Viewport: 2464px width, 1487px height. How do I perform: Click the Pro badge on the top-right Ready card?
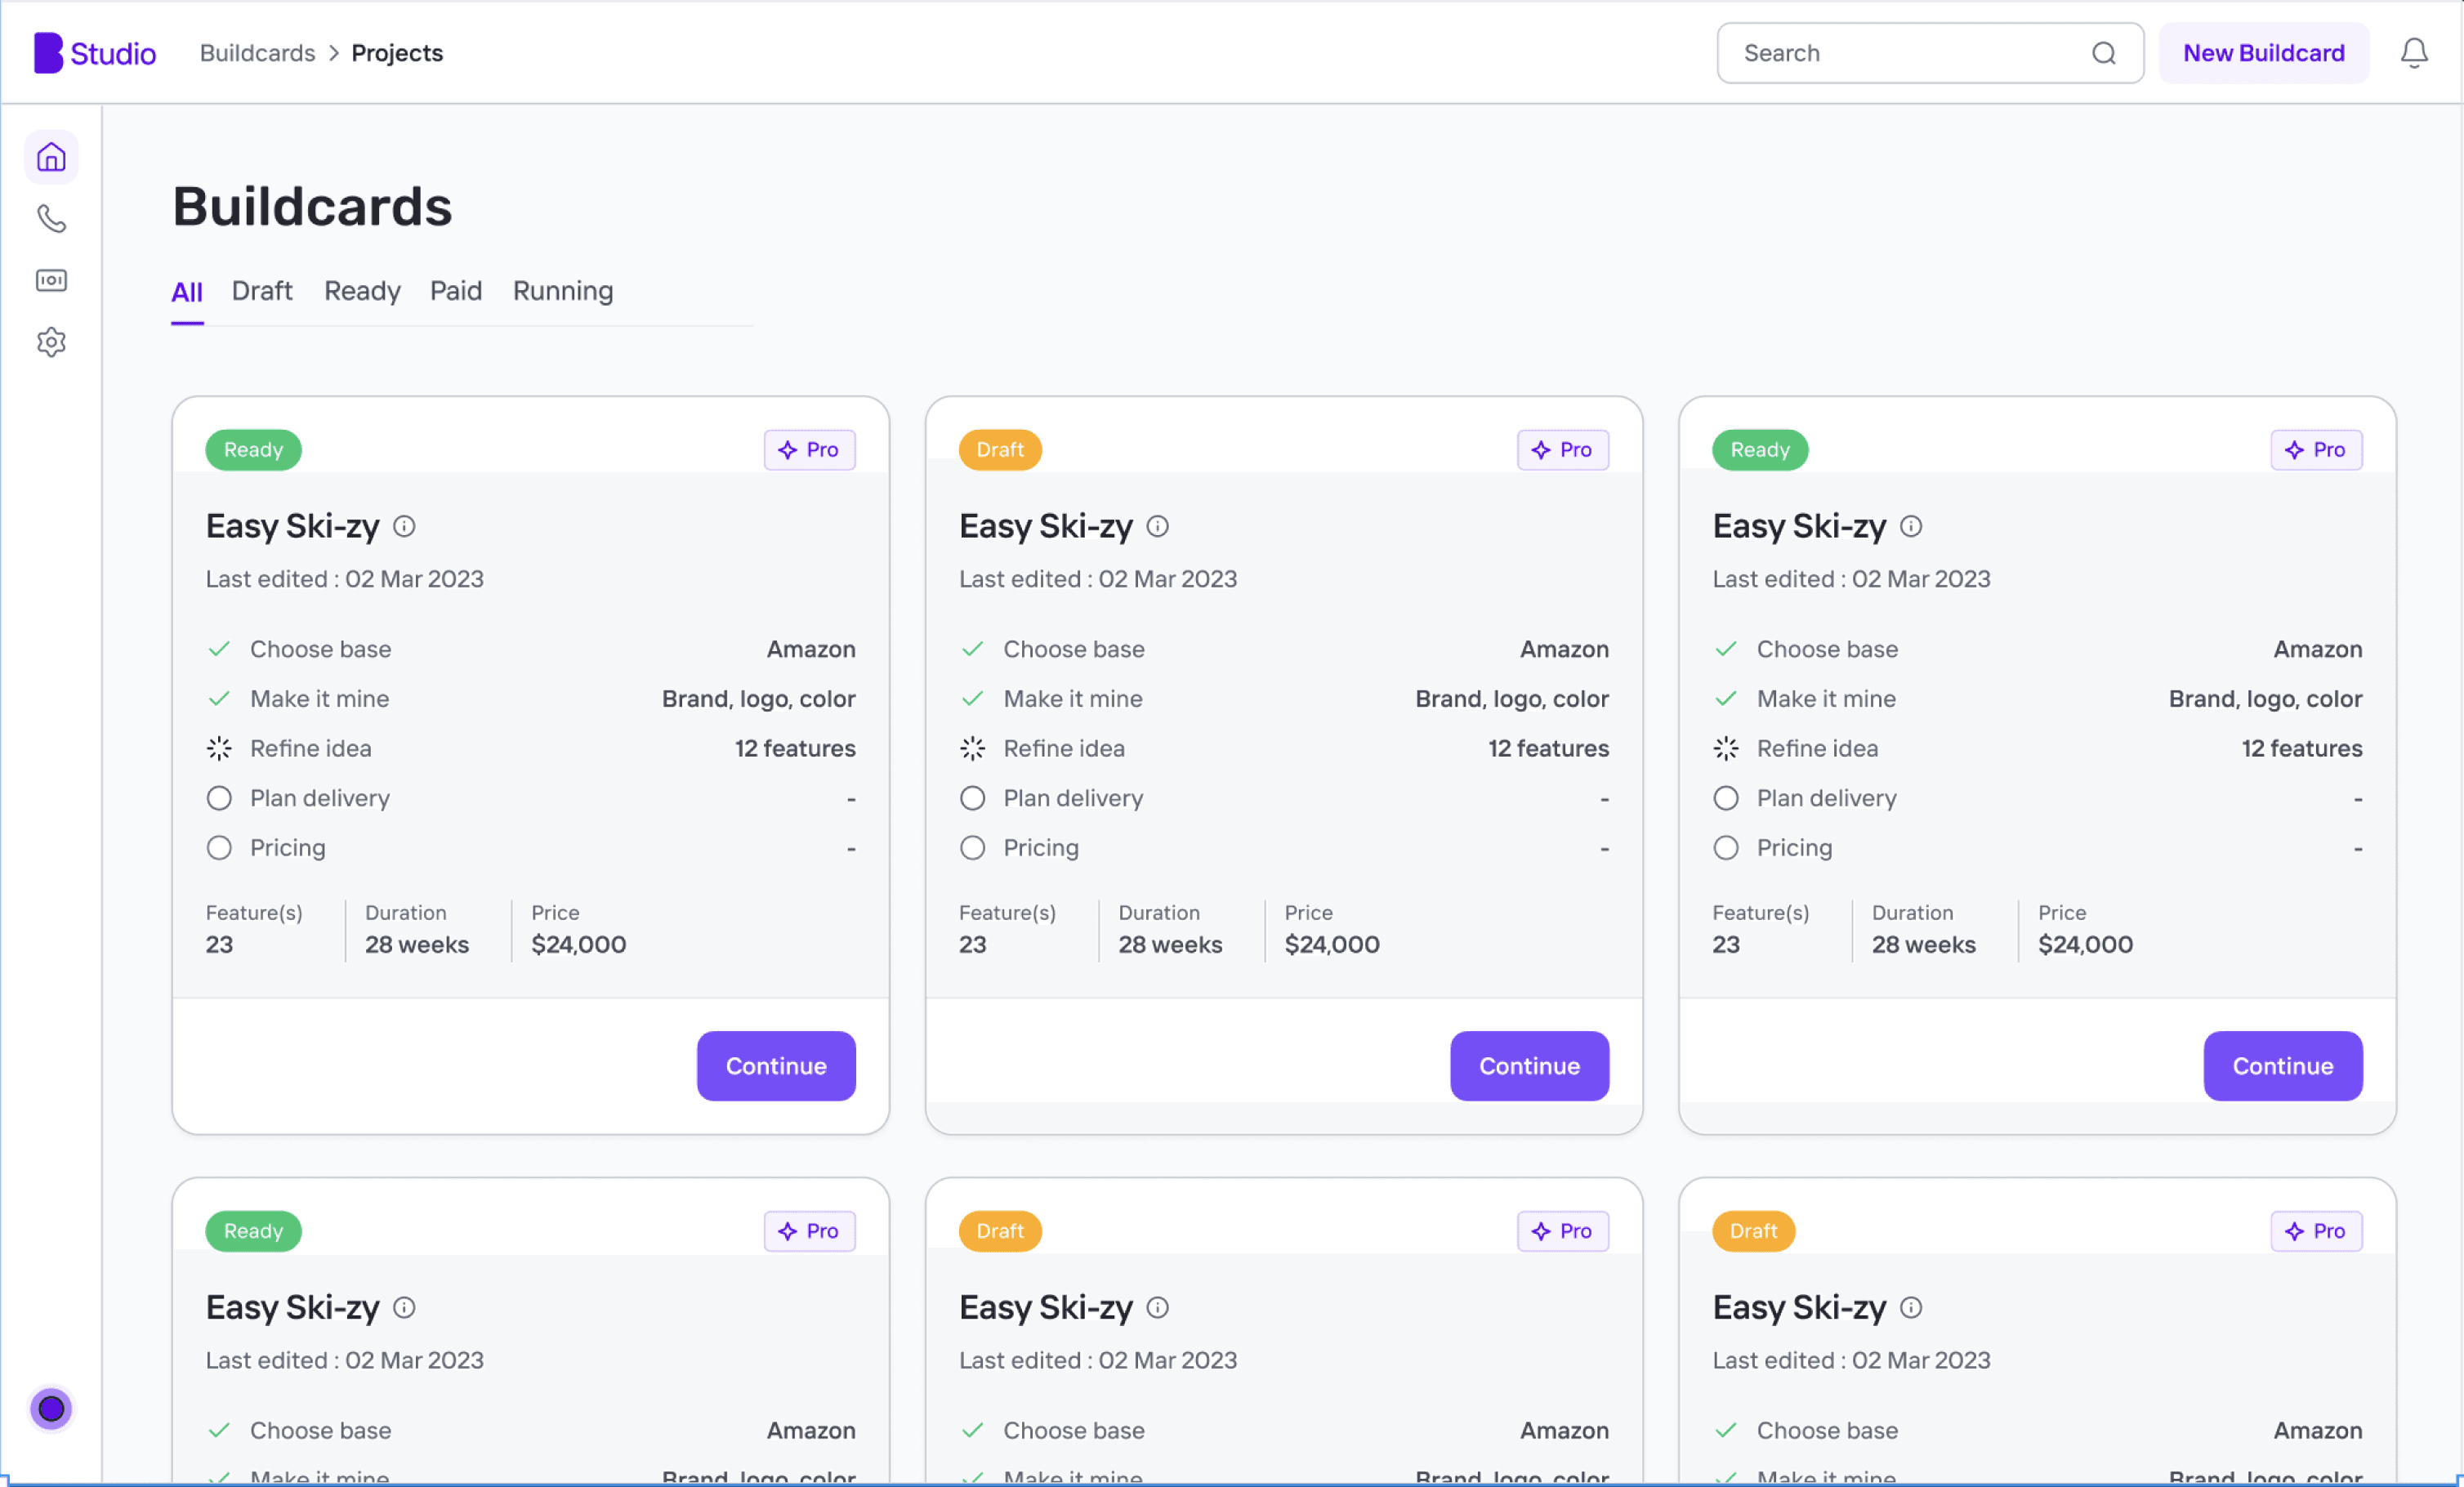coord(2315,450)
